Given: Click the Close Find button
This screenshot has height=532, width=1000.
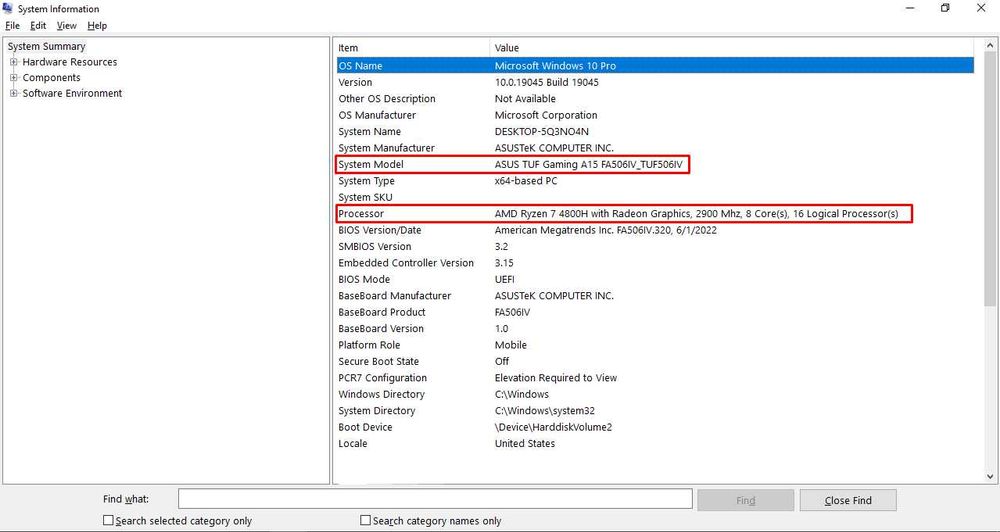Looking at the screenshot, I should point(848,500).
